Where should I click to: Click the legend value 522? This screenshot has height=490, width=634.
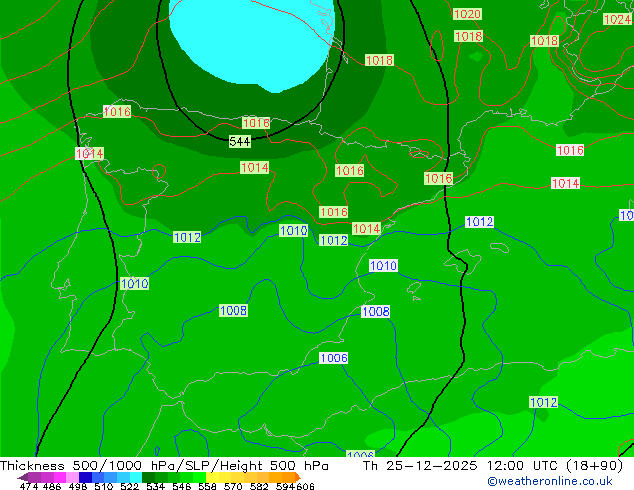point(129,486)
